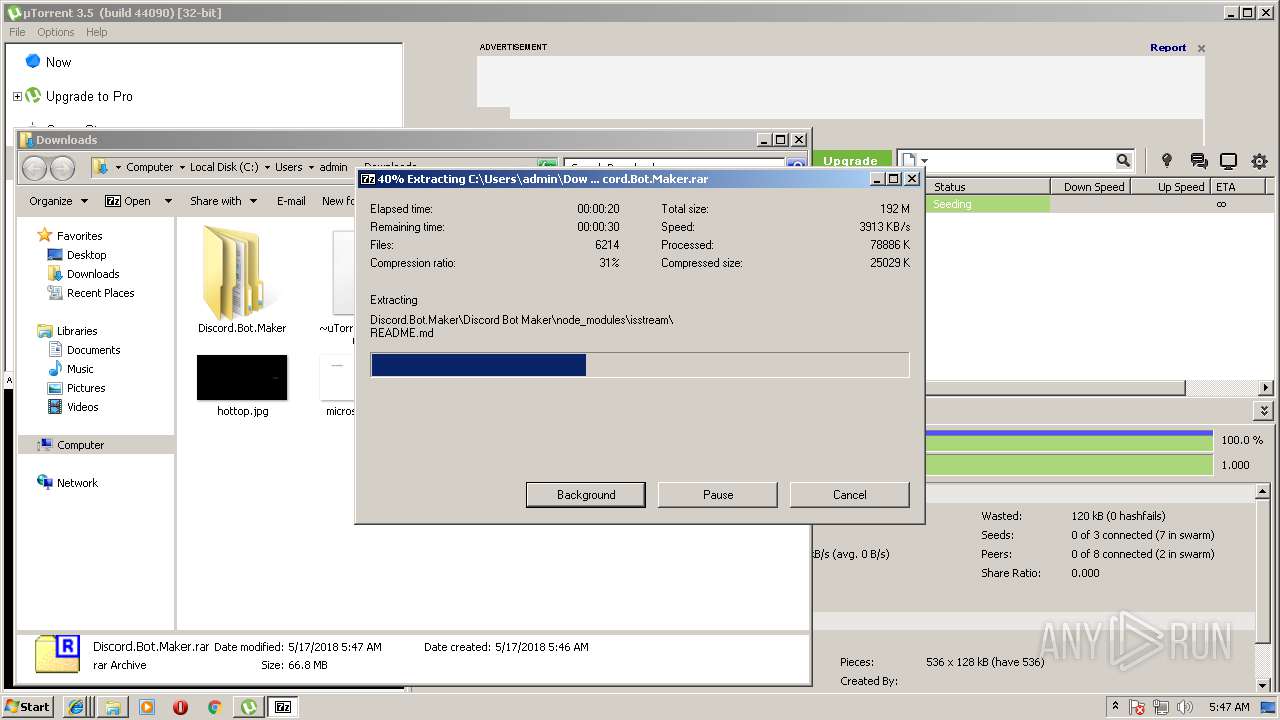Click Favorites header in sidebar

(79, 236)
